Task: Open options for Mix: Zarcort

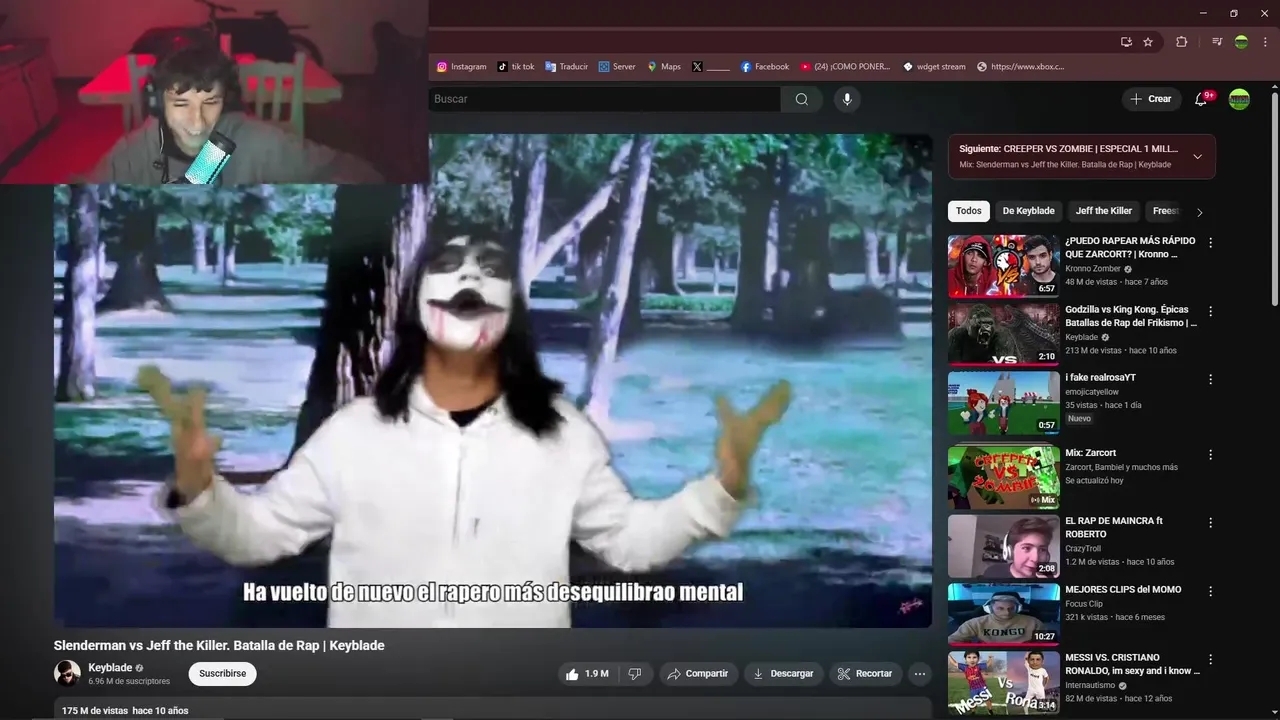Action: tap(1210, 454)
